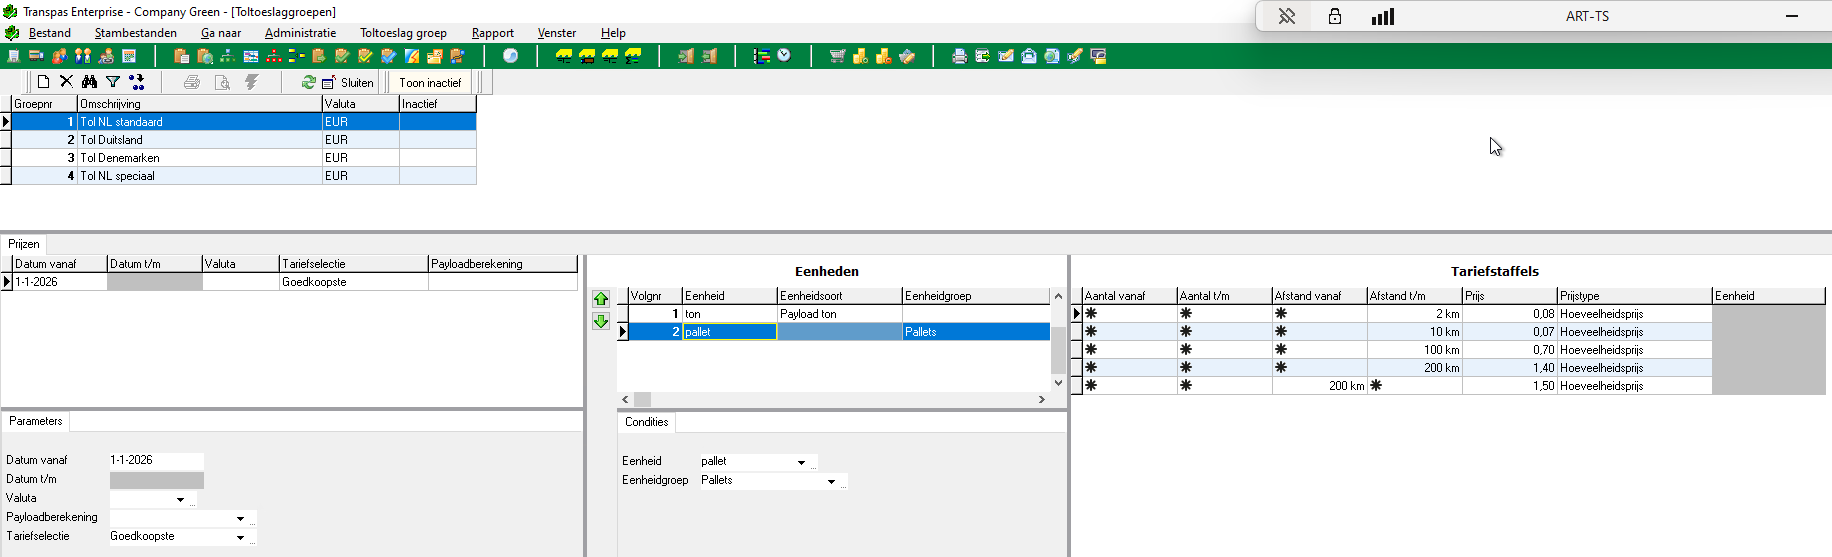Open the red hierarchy chart icon

[x=273, y=56]
